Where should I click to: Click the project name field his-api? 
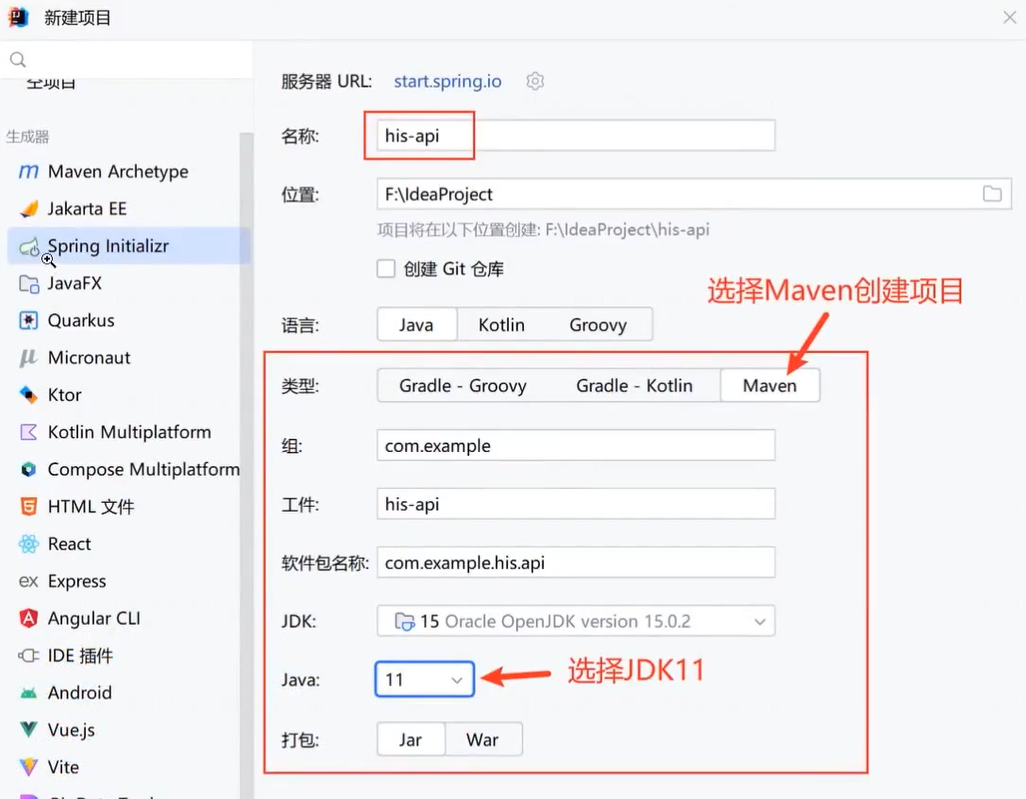pyautogui.click(x=576, y=135)
